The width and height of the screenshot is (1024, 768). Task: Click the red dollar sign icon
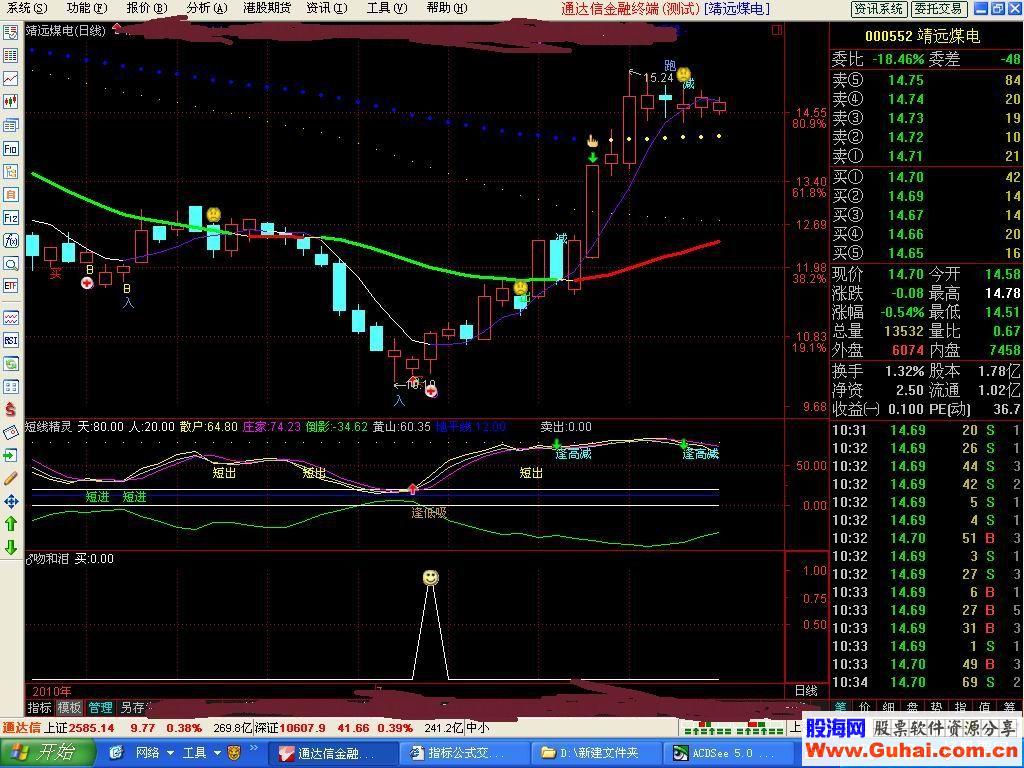[x=10, y=409]
